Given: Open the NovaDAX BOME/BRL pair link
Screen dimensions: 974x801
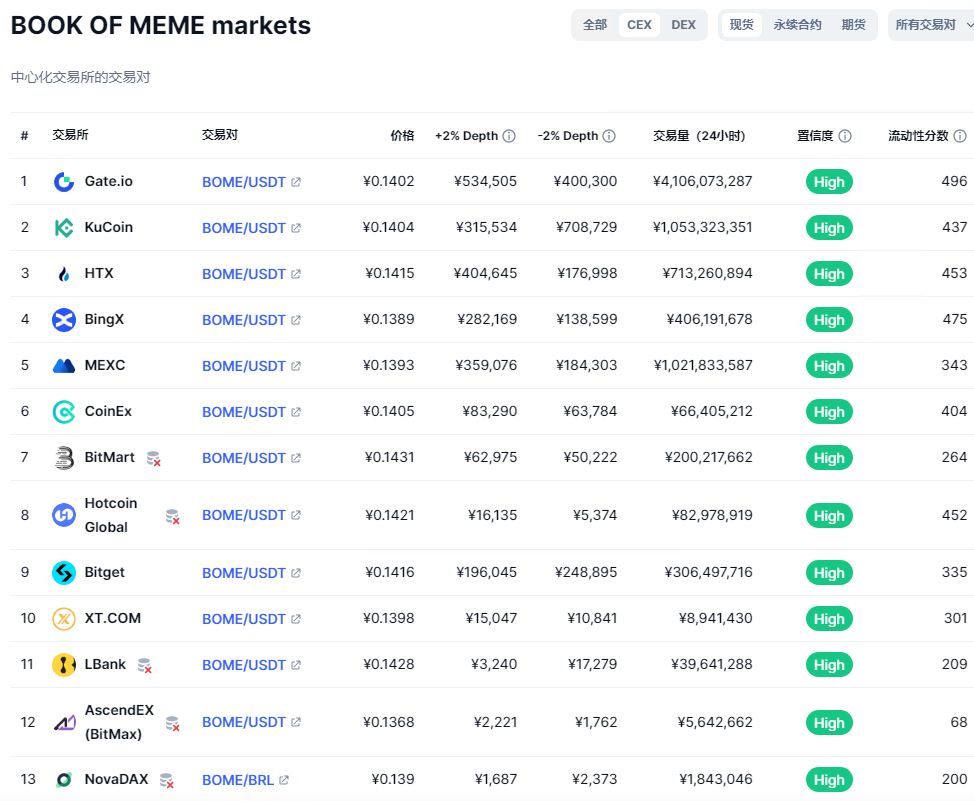Looking at the screenshot, I should pos(238,780).
